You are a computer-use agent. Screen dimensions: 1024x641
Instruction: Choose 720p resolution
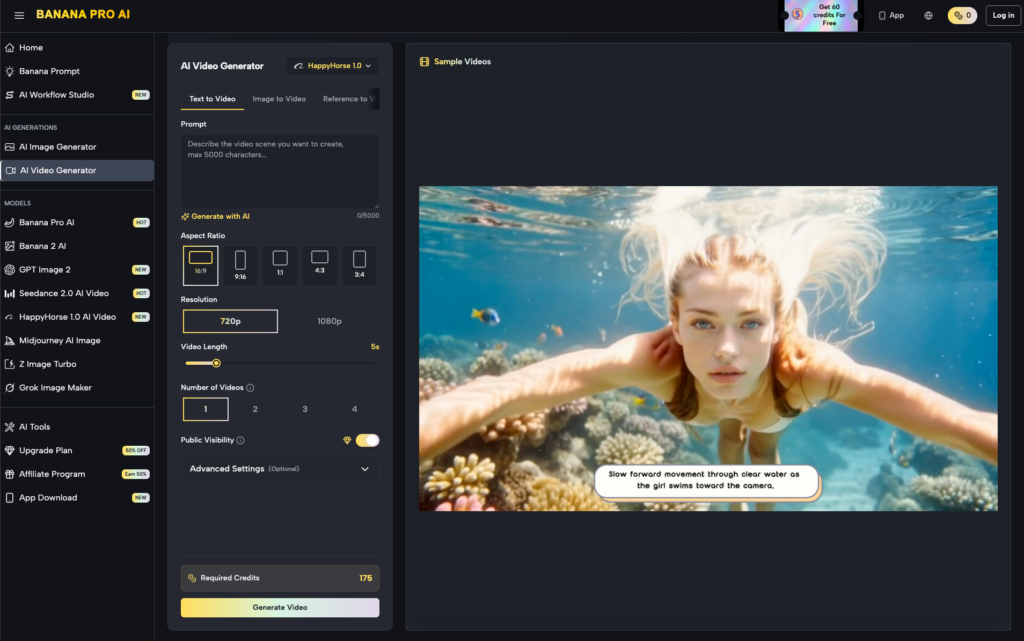[231, 321]
